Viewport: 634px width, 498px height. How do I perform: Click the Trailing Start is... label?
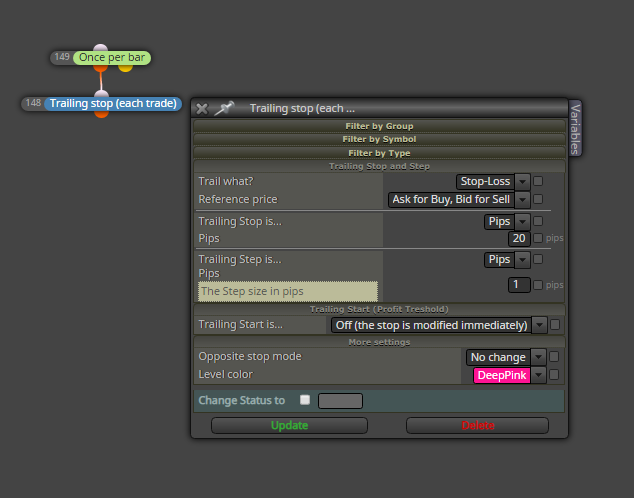point(241,324)
